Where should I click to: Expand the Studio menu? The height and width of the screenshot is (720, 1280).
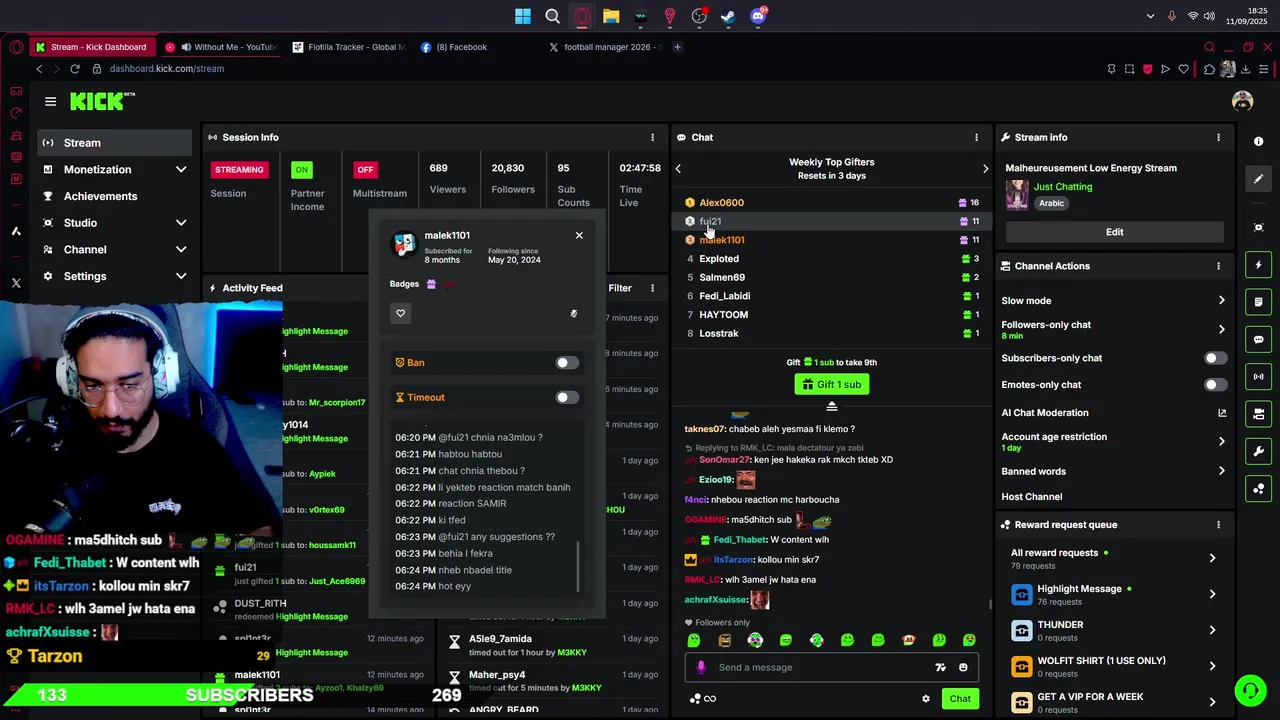[114, 223]
